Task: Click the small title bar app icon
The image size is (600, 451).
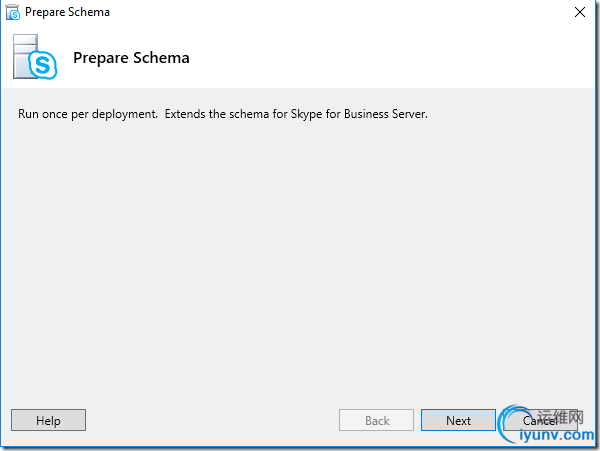Action: tap(13, 13)
